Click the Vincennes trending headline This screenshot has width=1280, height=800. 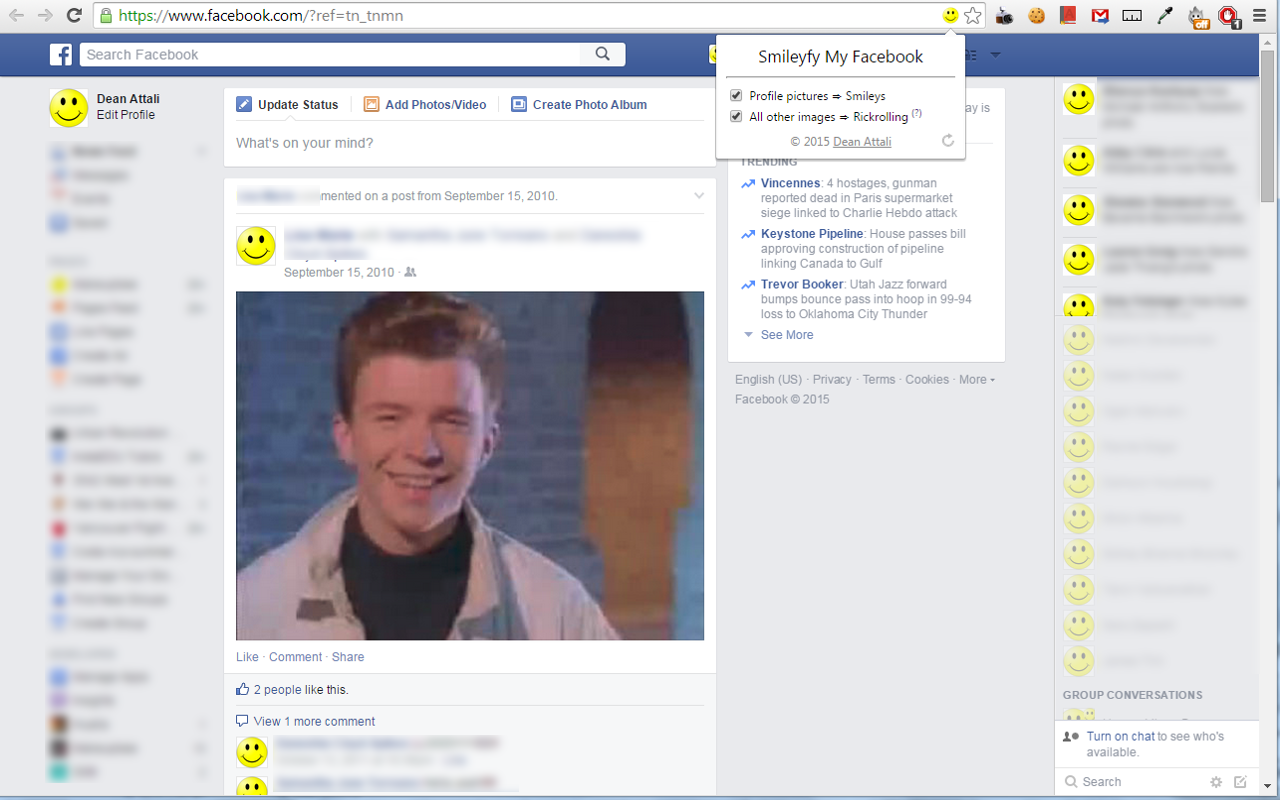click(790, 183)
